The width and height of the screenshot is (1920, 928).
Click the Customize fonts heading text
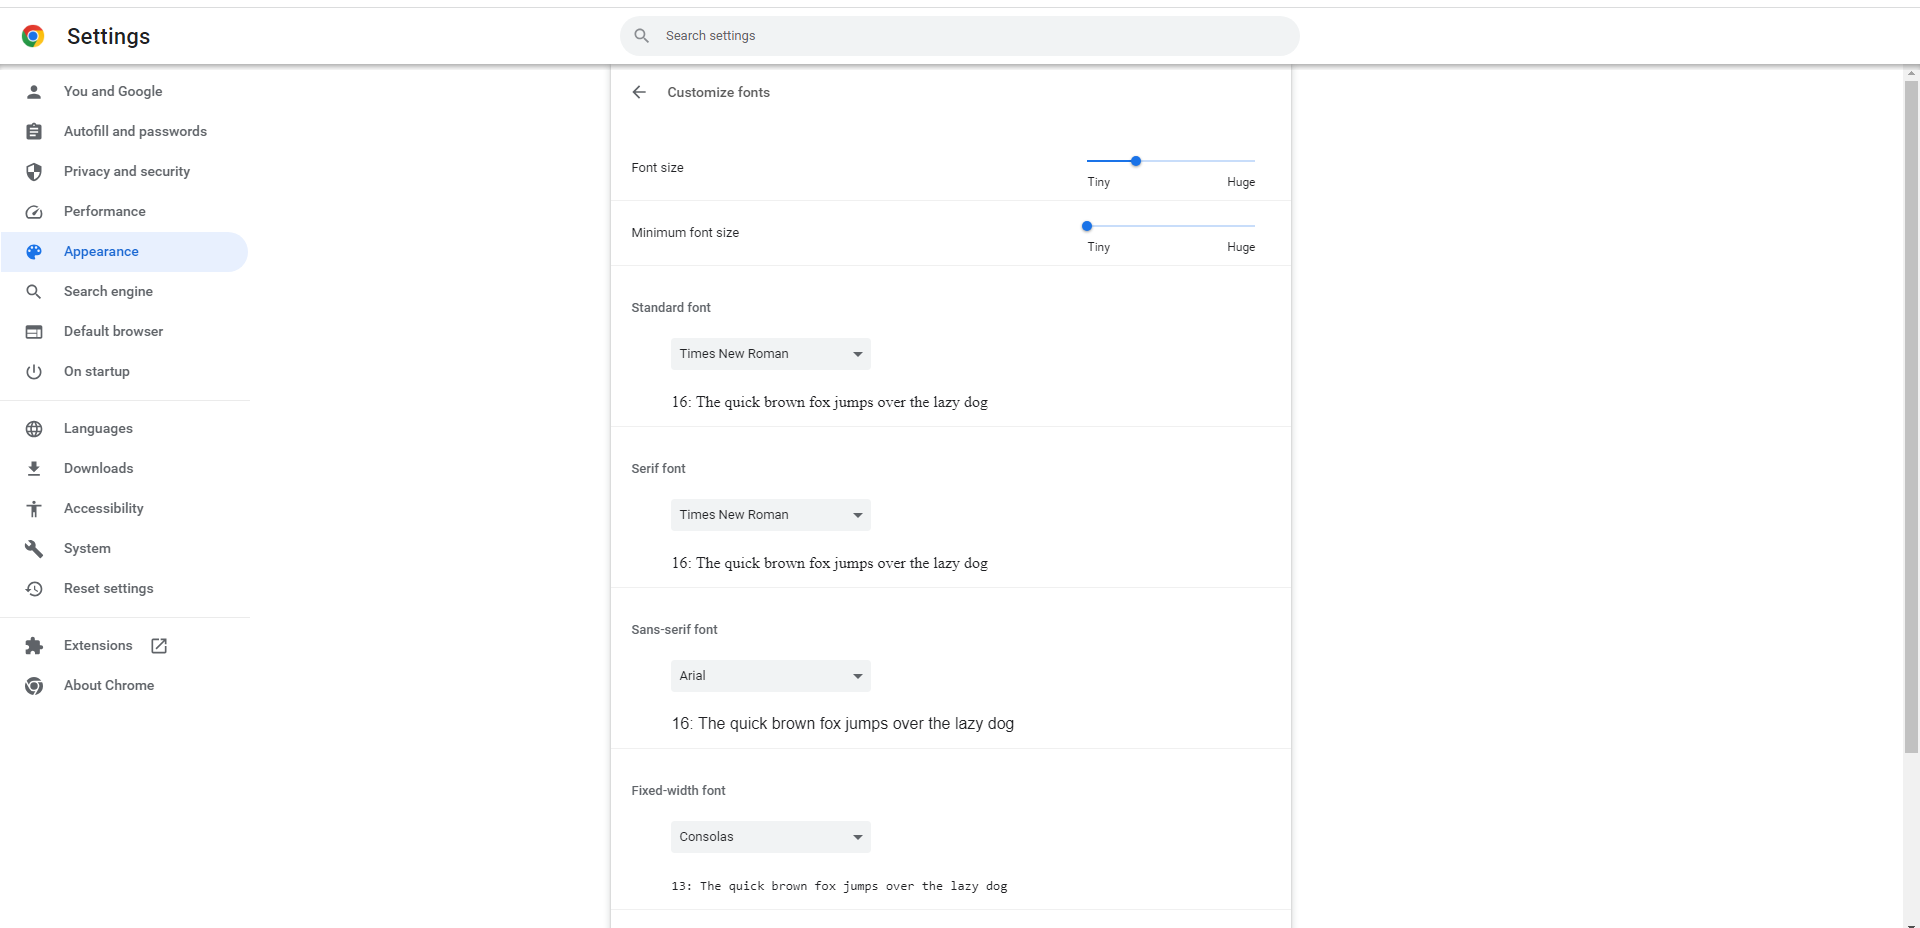pos(719,92)
